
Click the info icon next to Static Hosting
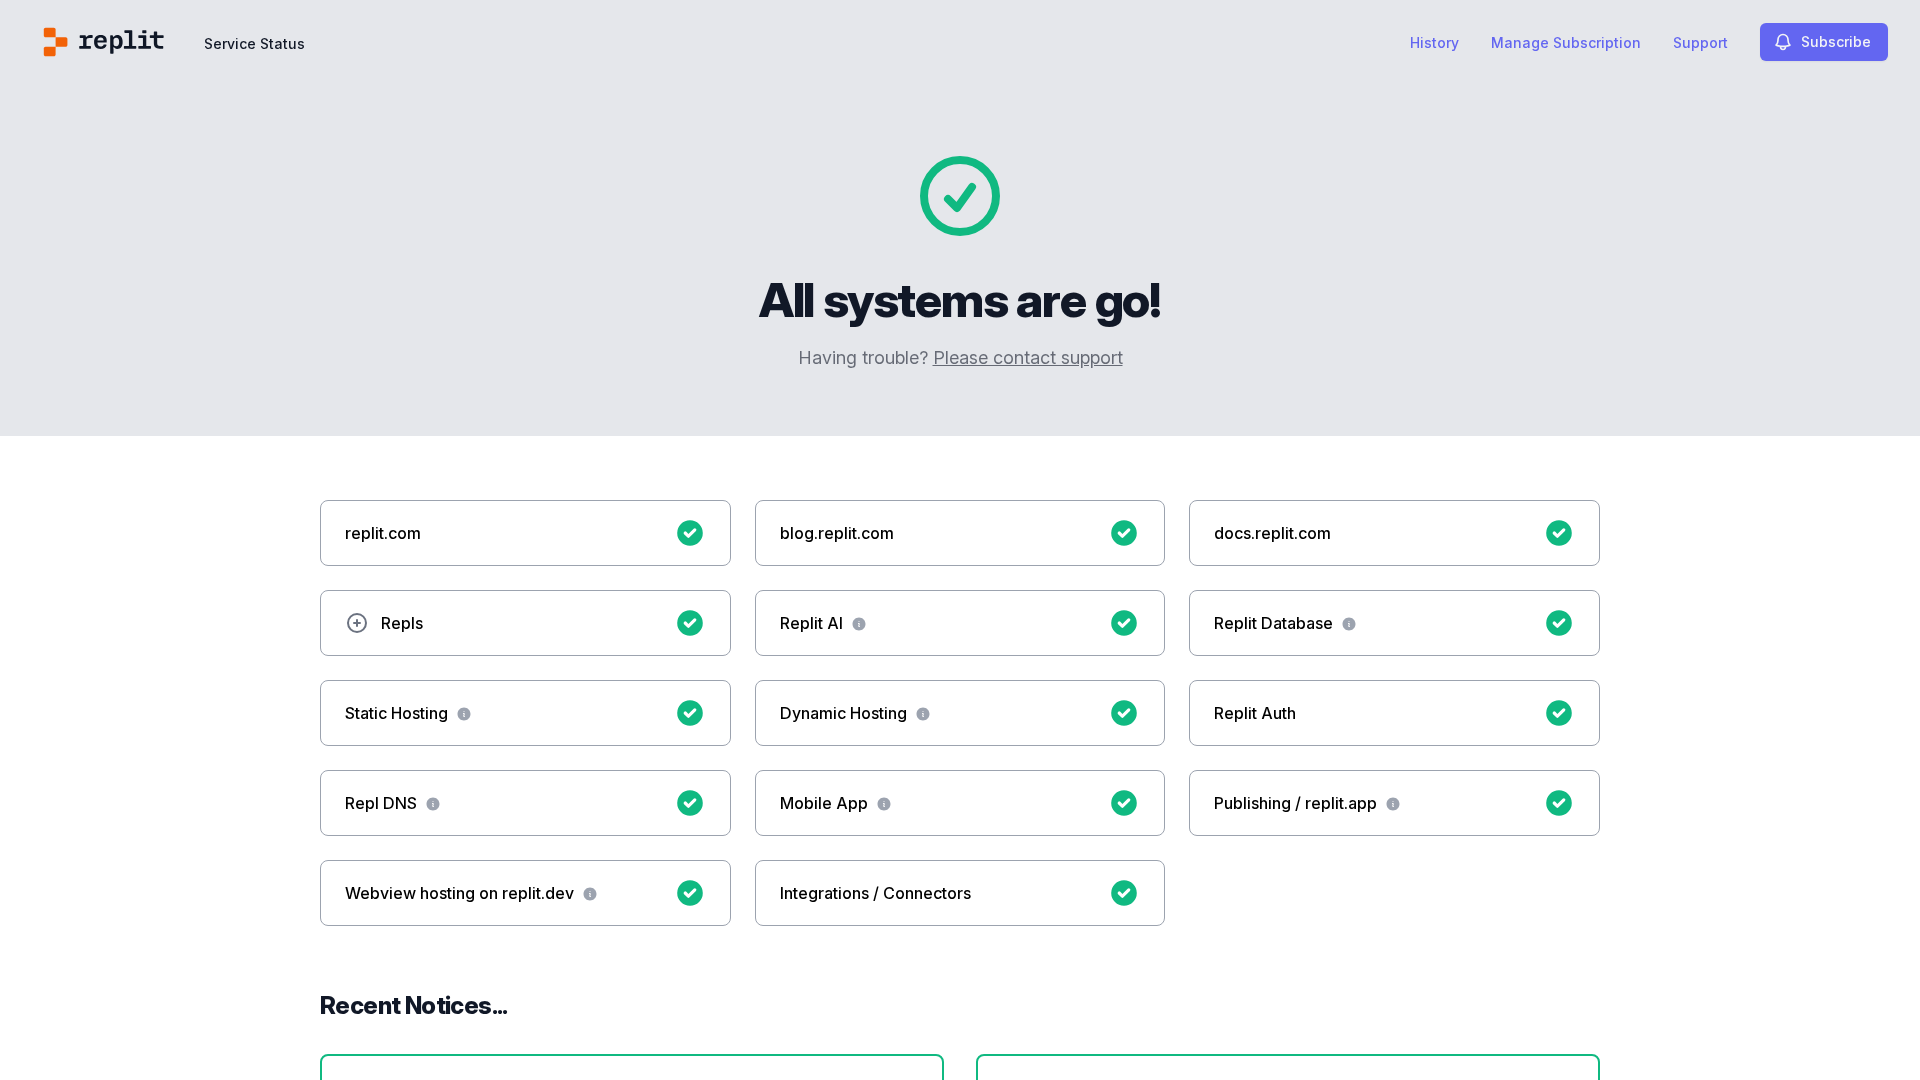464,714
